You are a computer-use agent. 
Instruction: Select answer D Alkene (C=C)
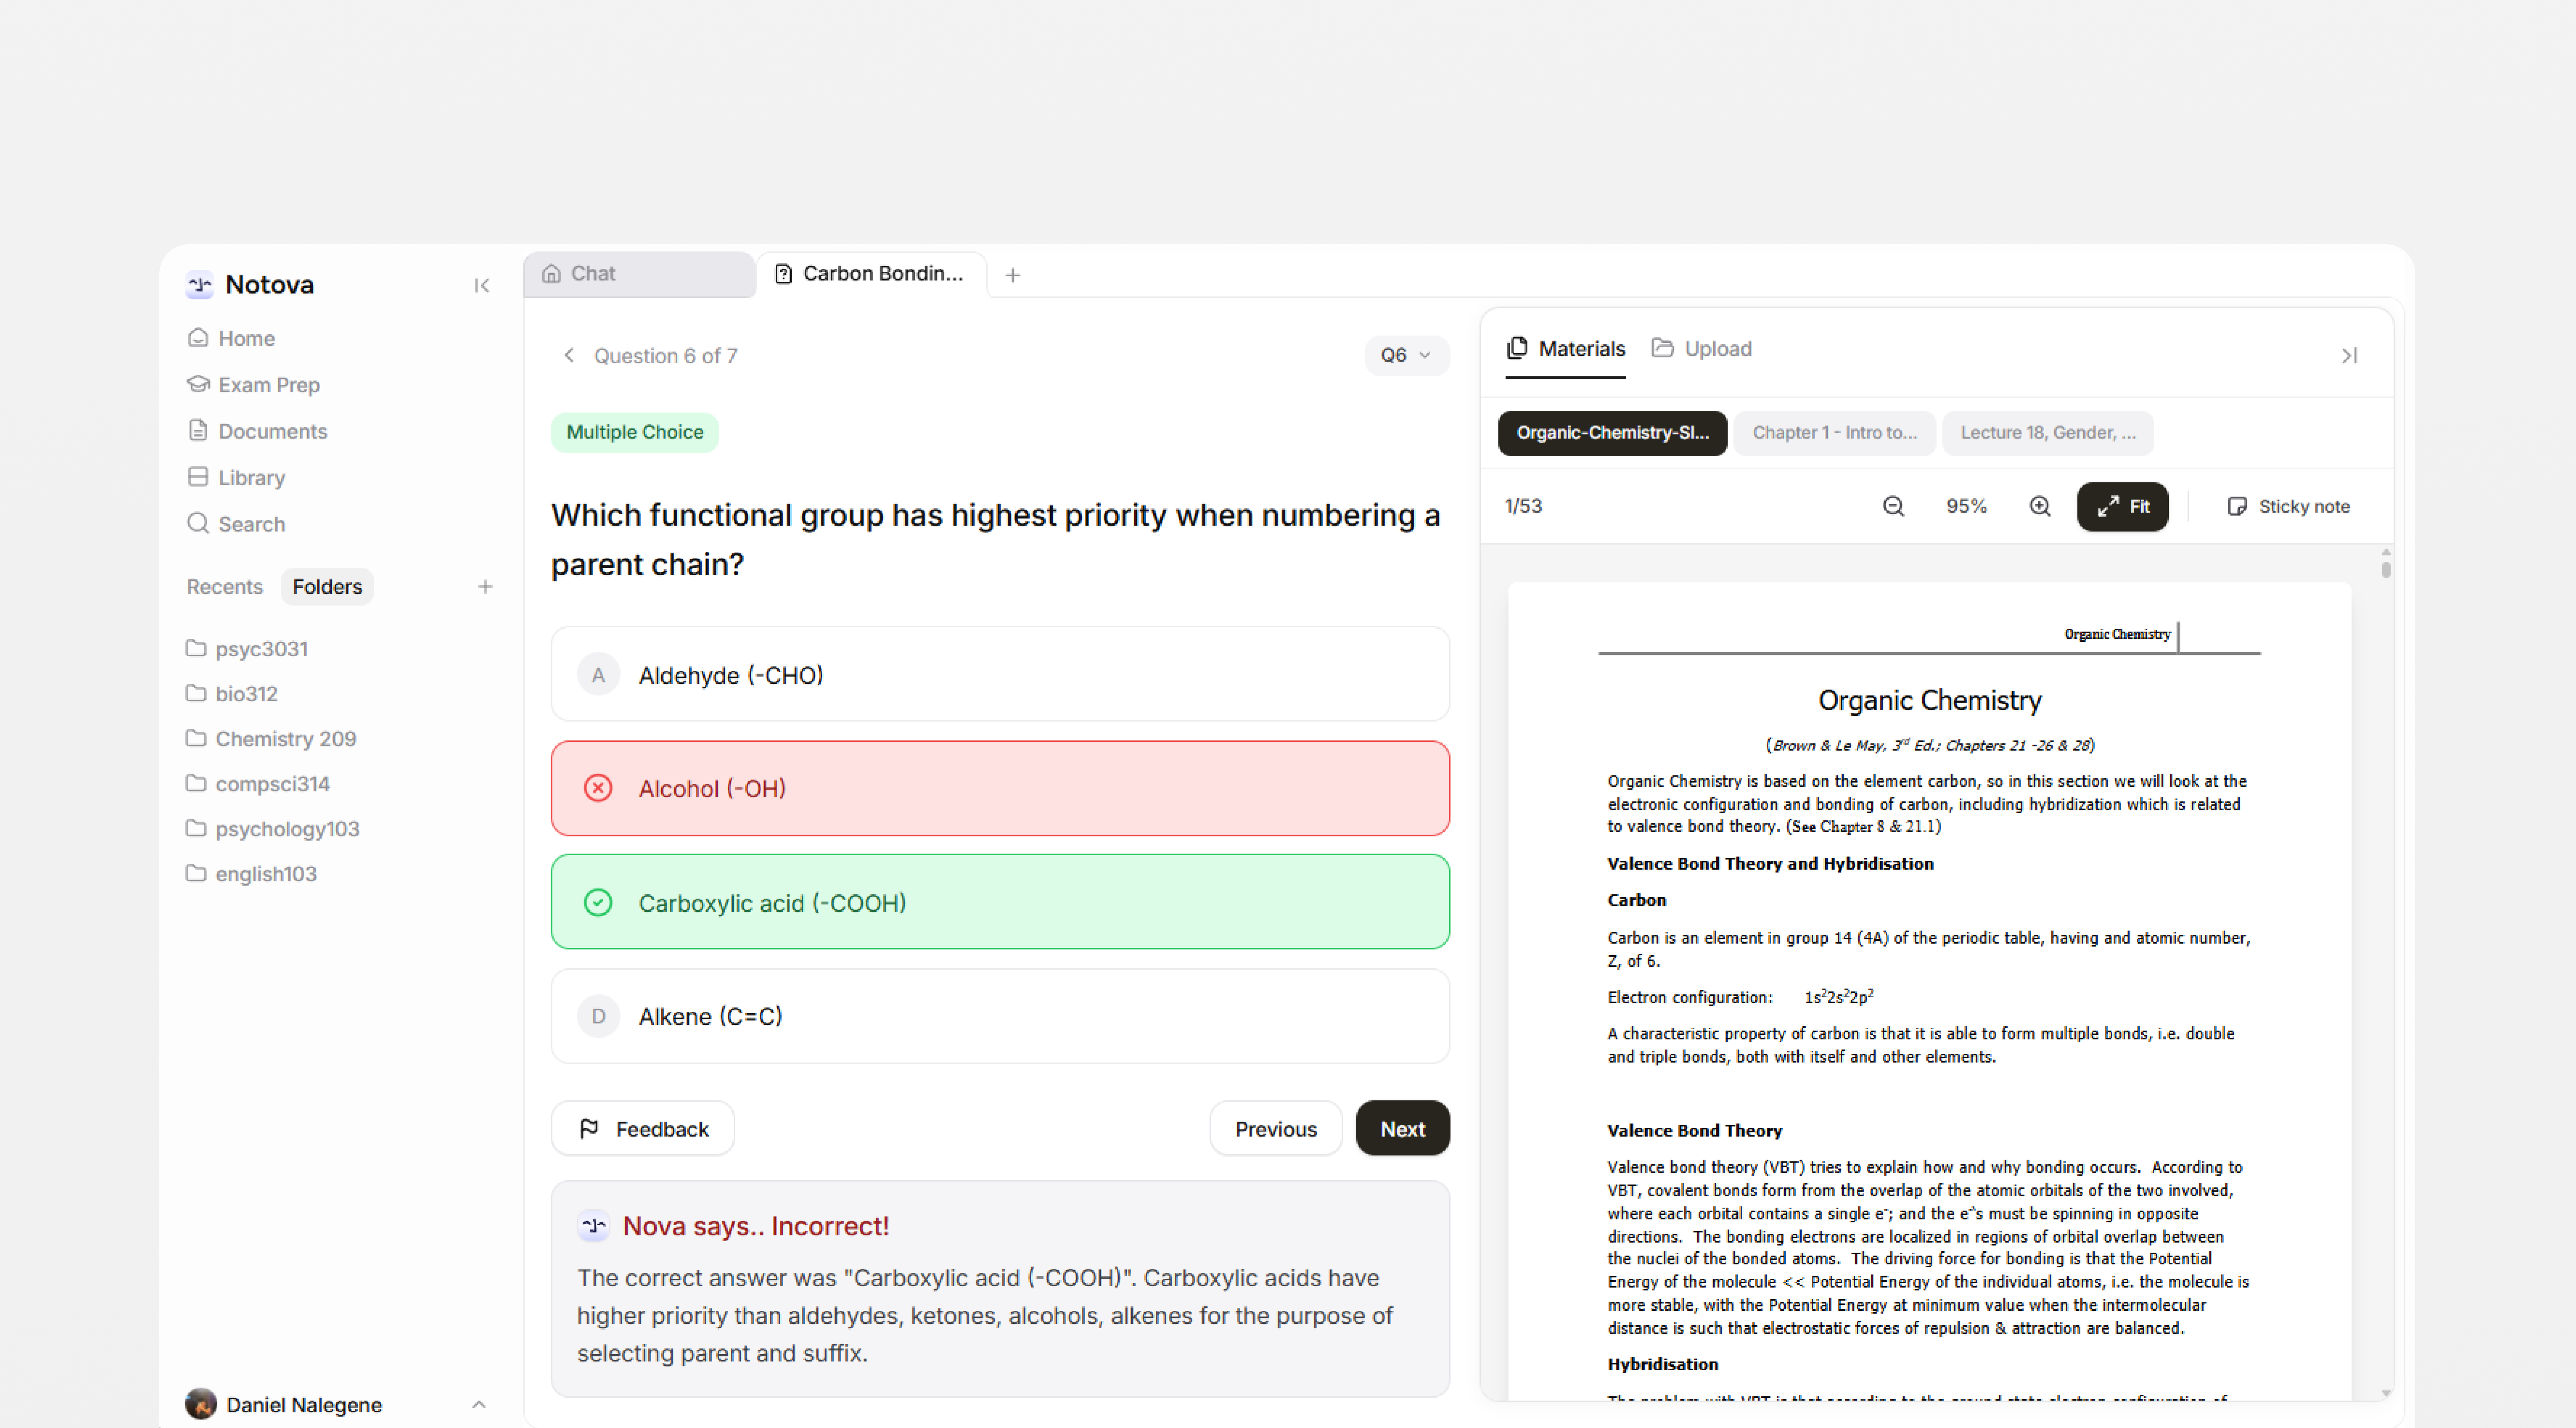click(x=1000, y=1016)
